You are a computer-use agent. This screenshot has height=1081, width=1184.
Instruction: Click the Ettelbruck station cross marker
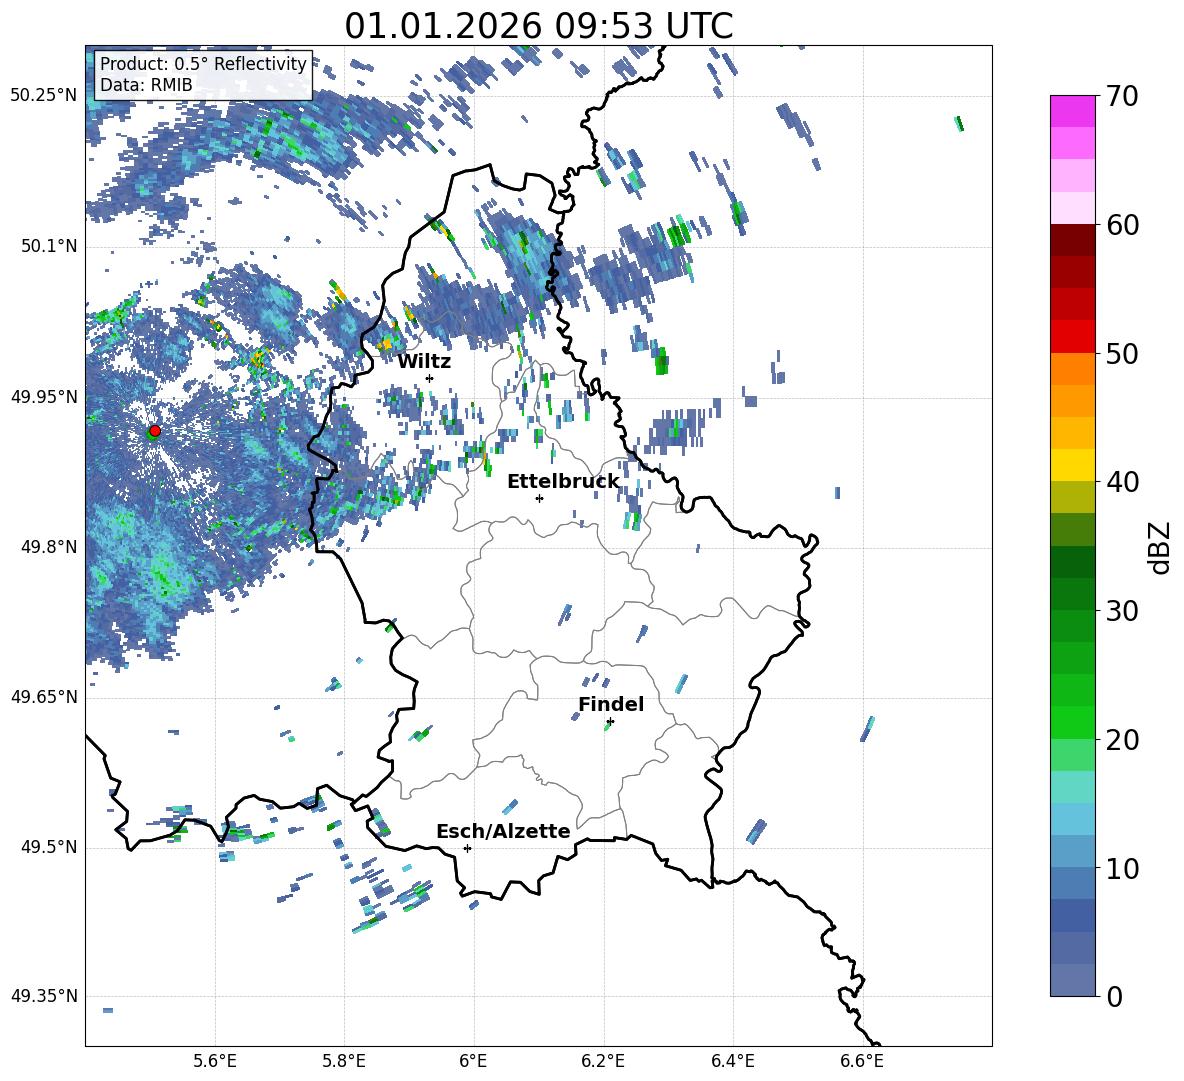coord(539,498)
